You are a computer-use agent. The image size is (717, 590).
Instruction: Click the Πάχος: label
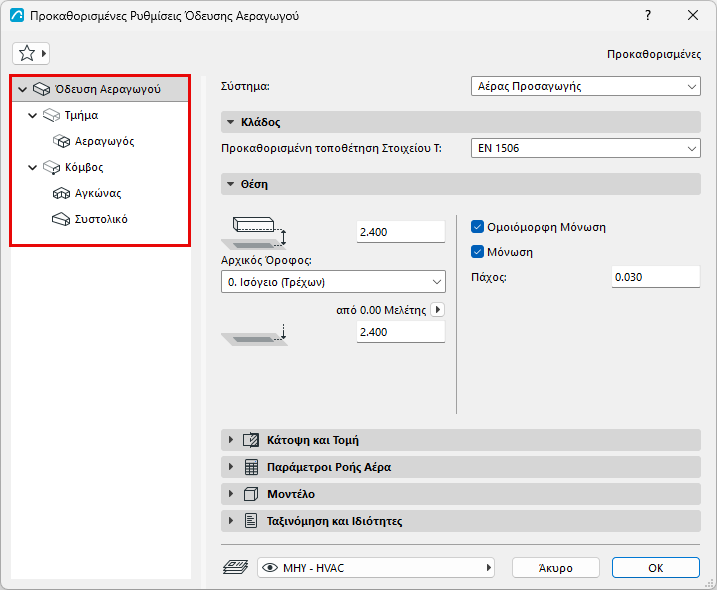(489, 277)
